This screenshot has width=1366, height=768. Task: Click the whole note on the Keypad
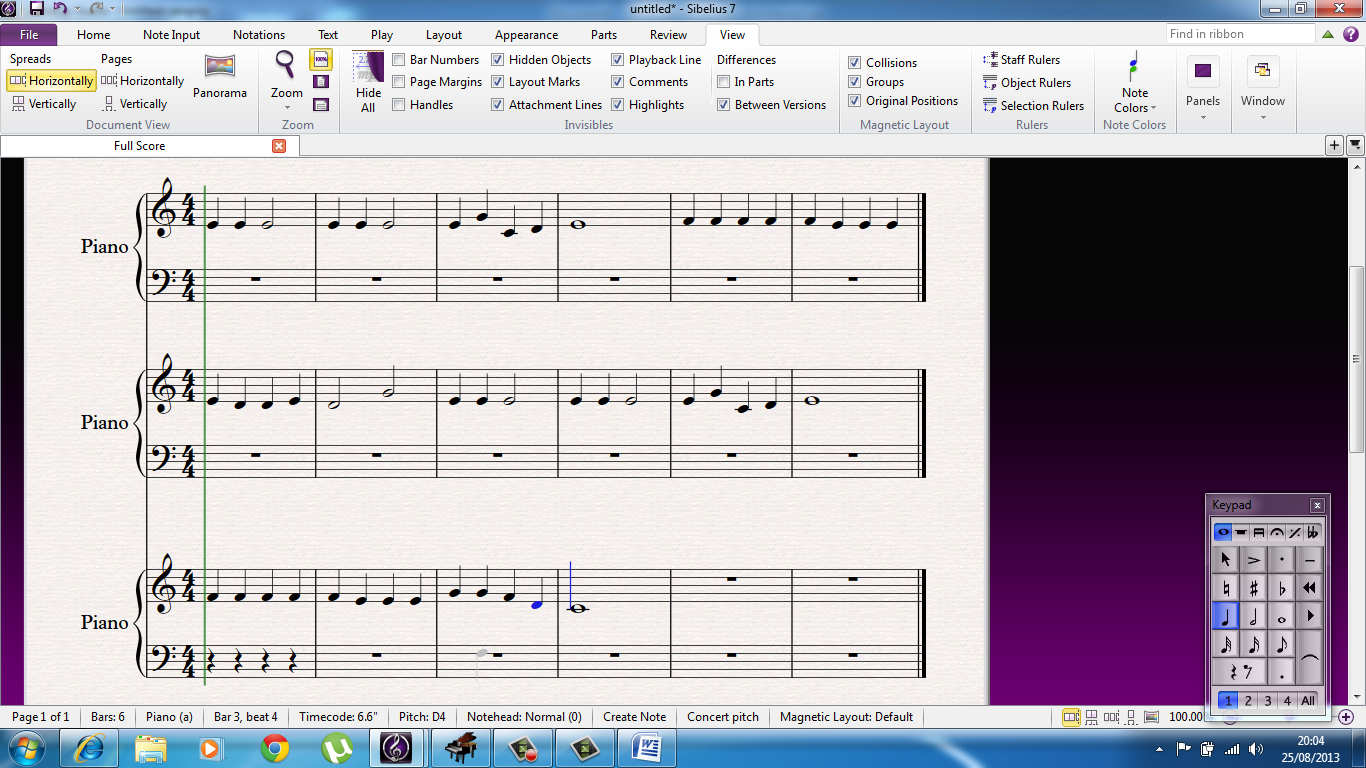pos(1283,616)
